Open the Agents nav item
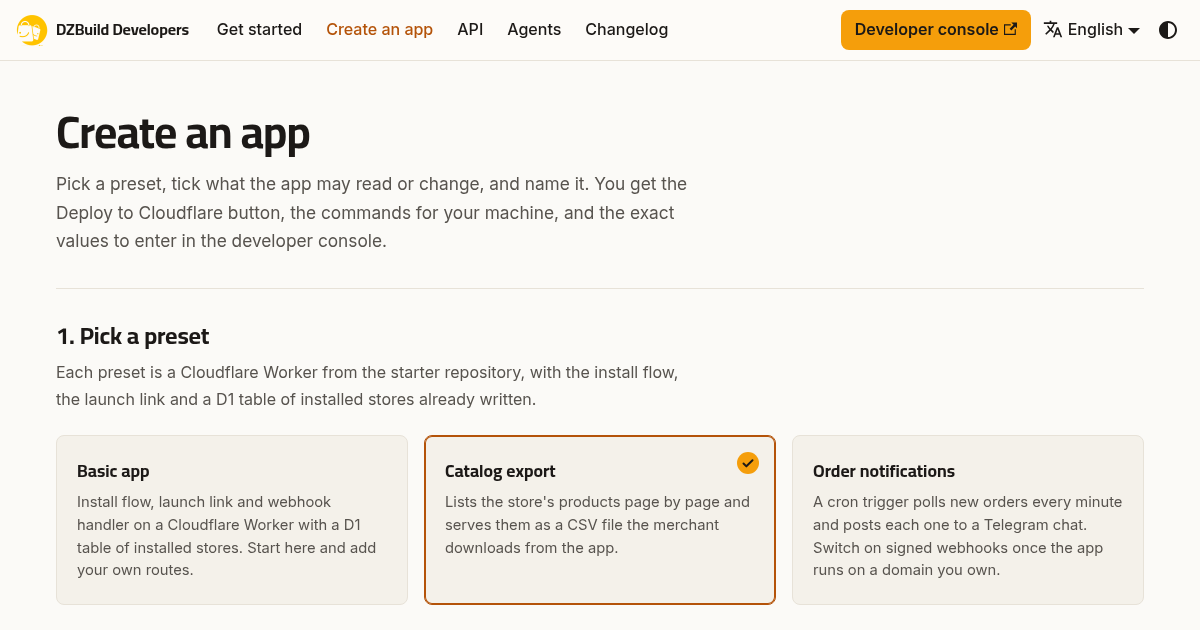The image size is (1200, 630). click(x=534, y=30)
